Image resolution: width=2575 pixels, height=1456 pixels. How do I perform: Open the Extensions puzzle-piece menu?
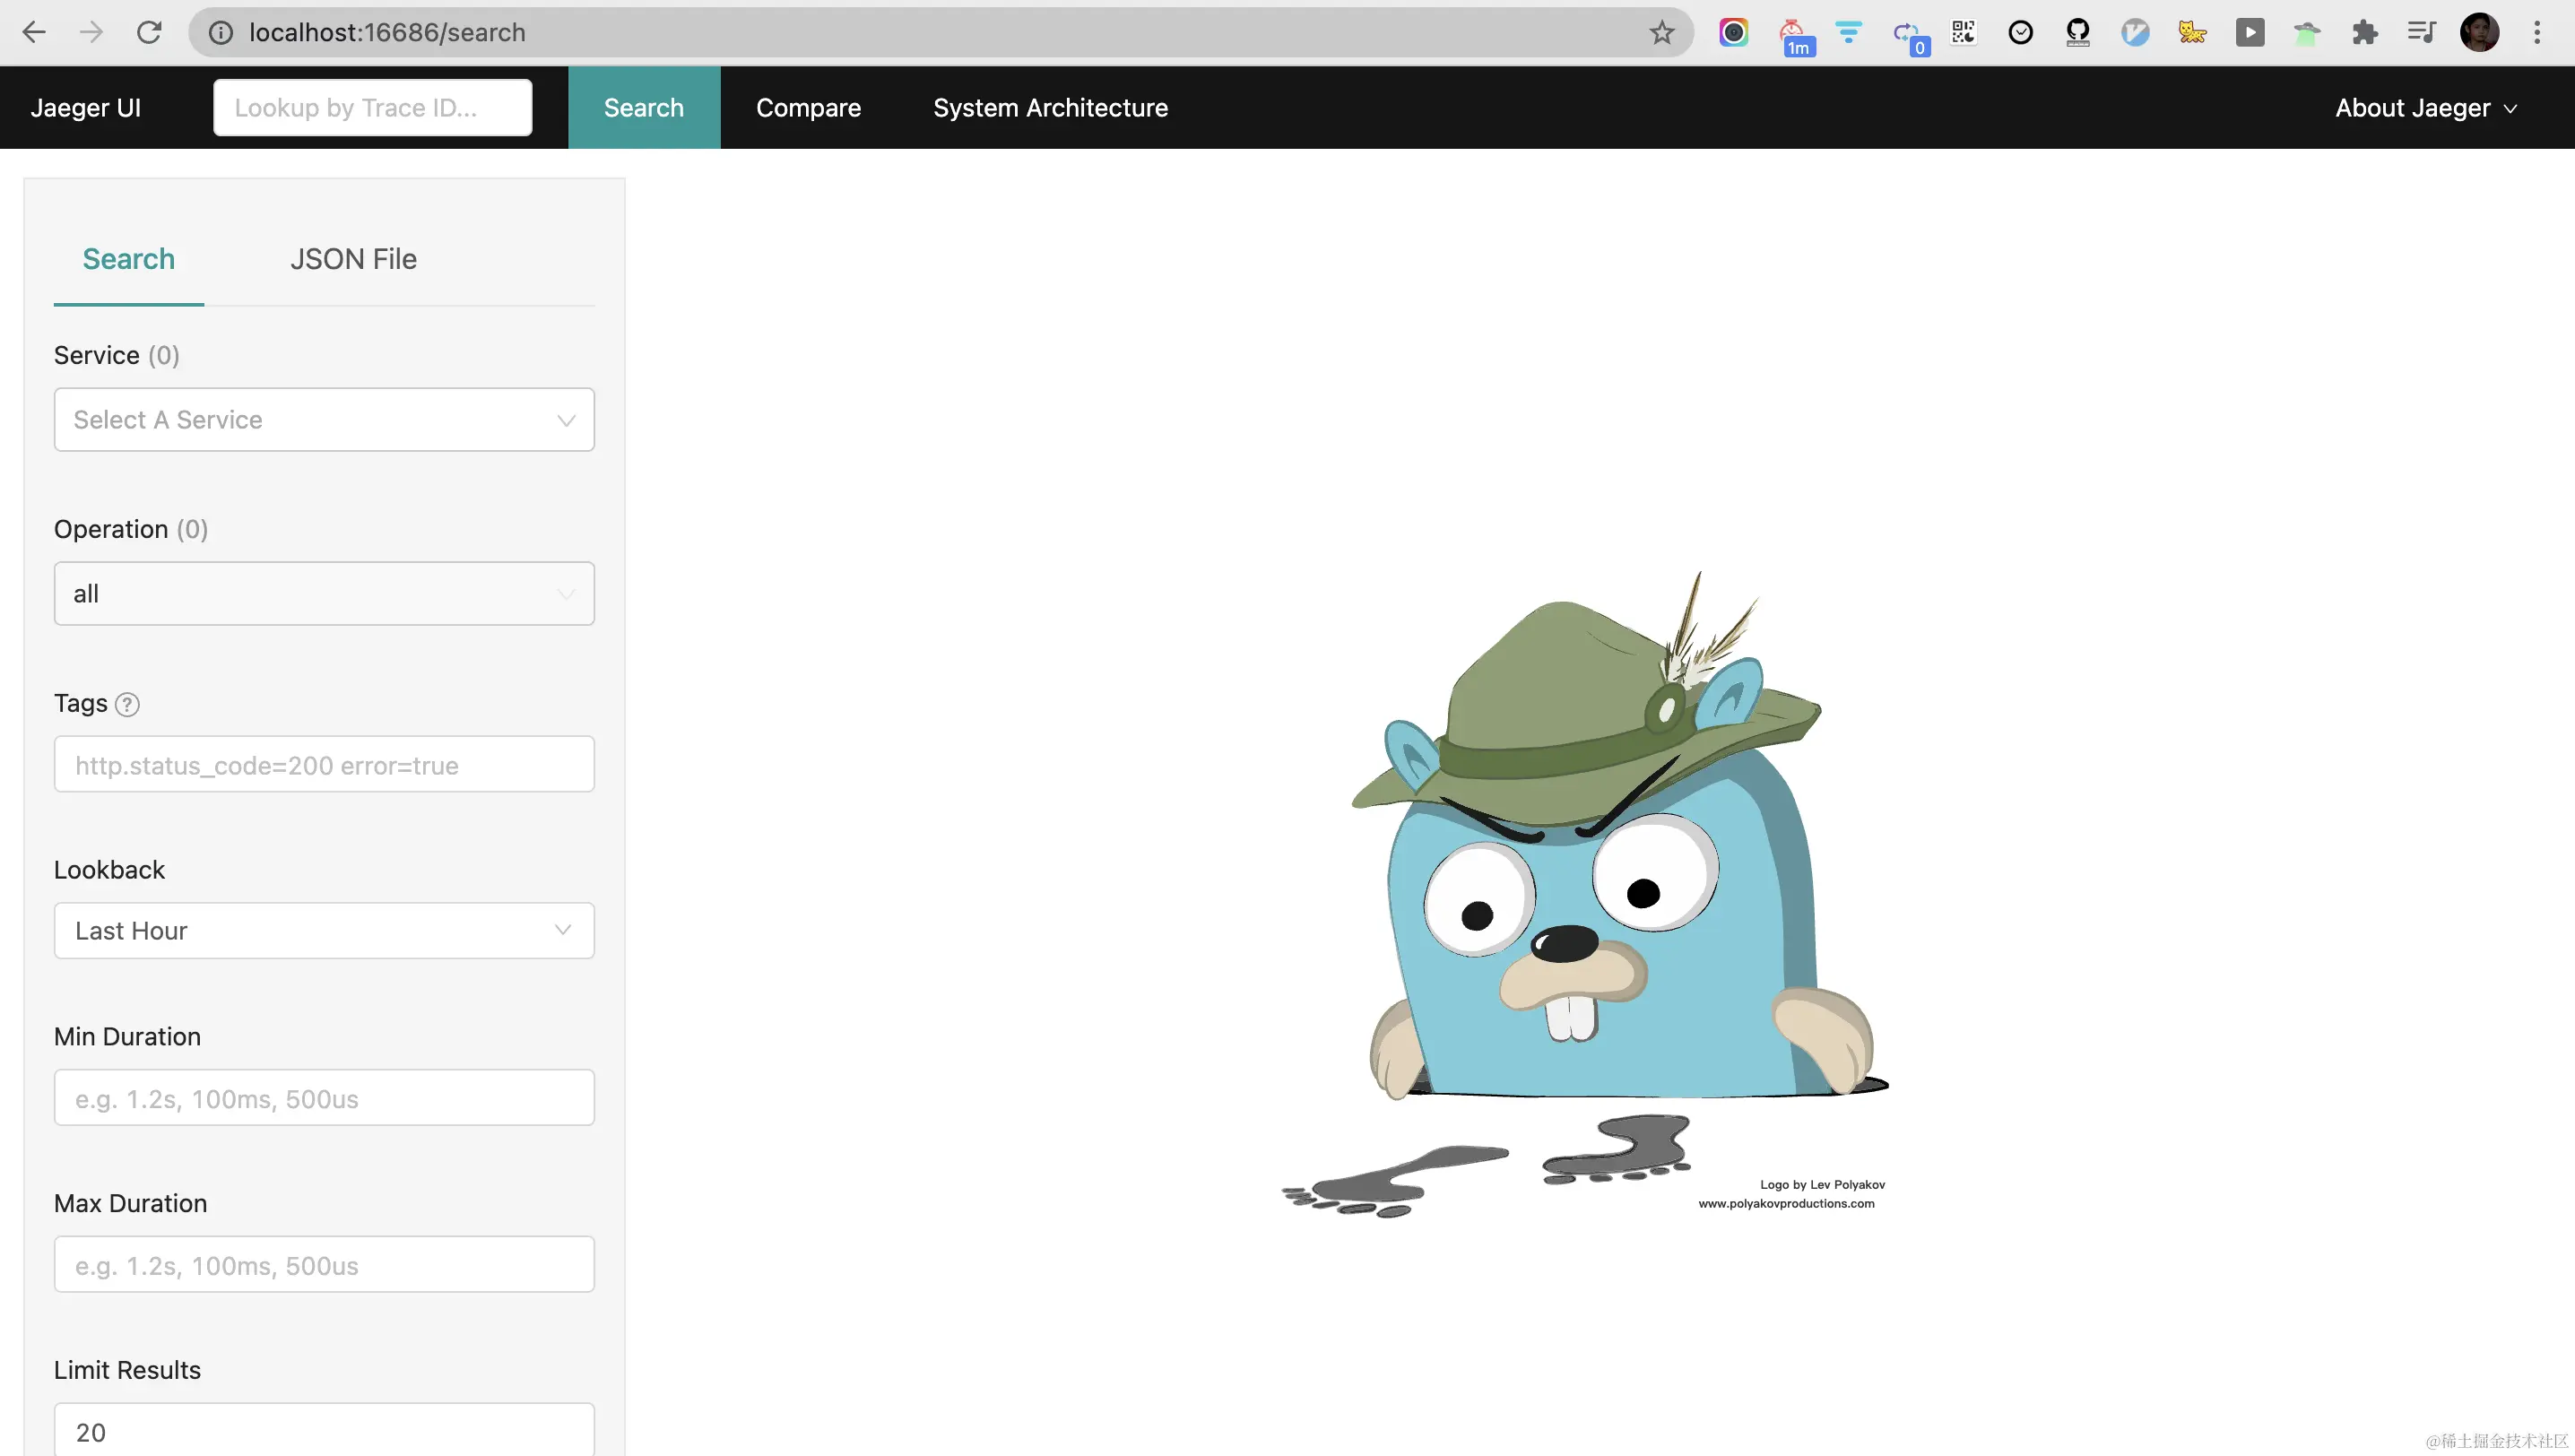tap(2364, 33)
